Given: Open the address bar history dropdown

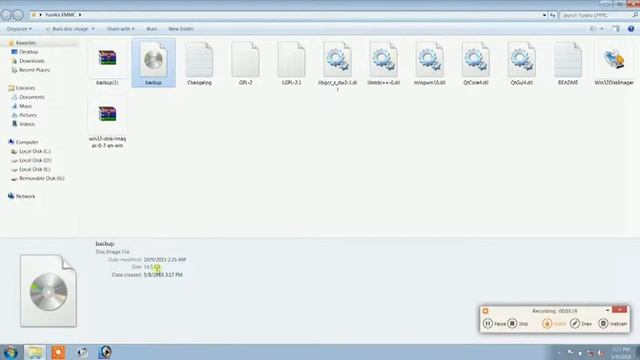Looking at the screenshot, I should pyautogui.click(x=544, y=15).
